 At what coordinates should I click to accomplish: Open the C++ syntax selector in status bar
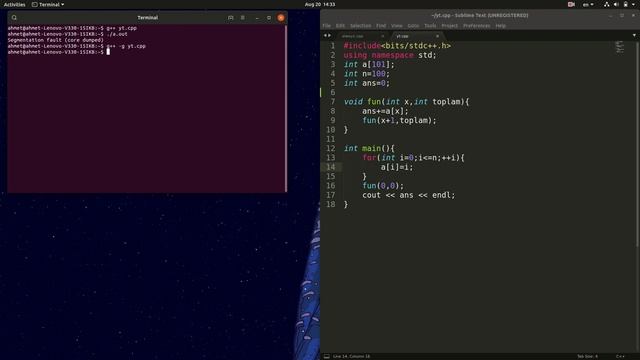[x=620, y=356]
